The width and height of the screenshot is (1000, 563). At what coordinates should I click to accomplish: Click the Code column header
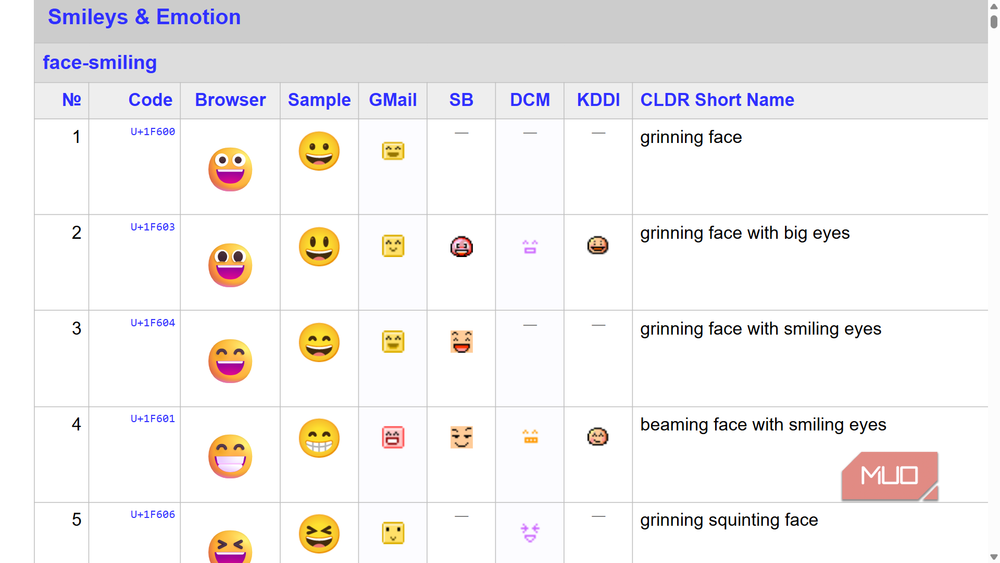point(151,100)
